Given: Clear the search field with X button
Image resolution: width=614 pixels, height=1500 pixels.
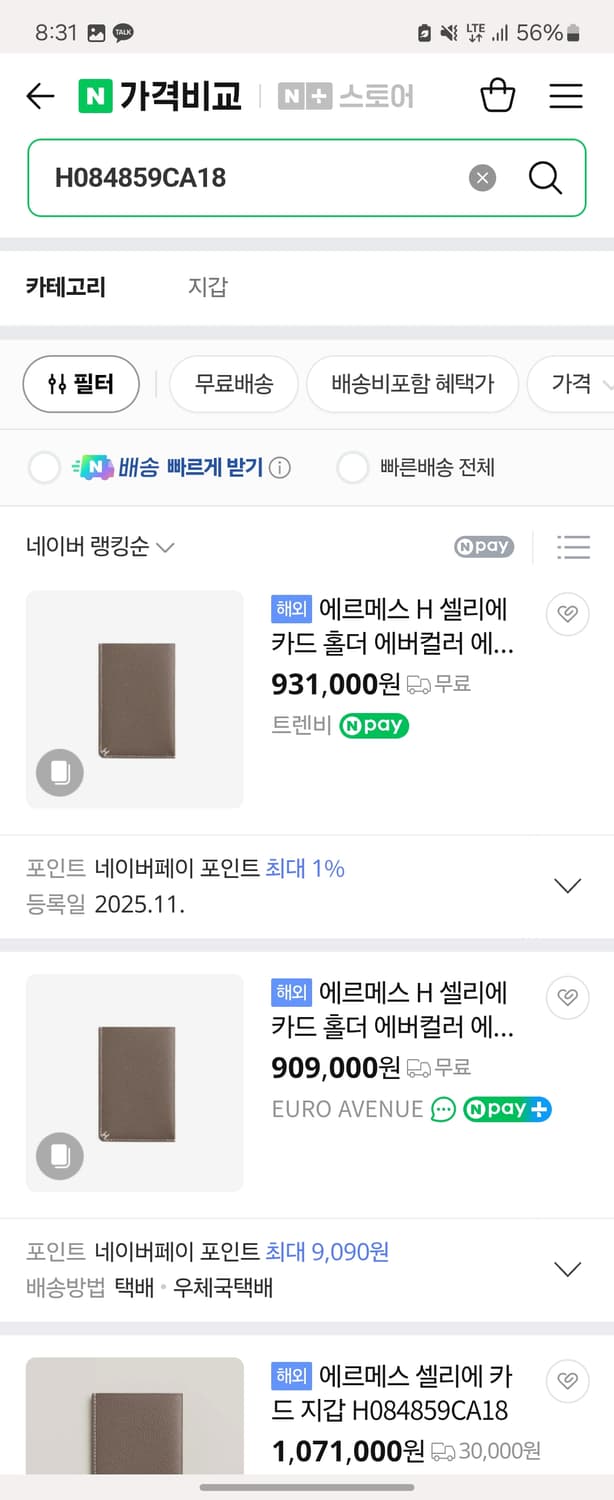Looking at the screenshot, I should [482, 177].
